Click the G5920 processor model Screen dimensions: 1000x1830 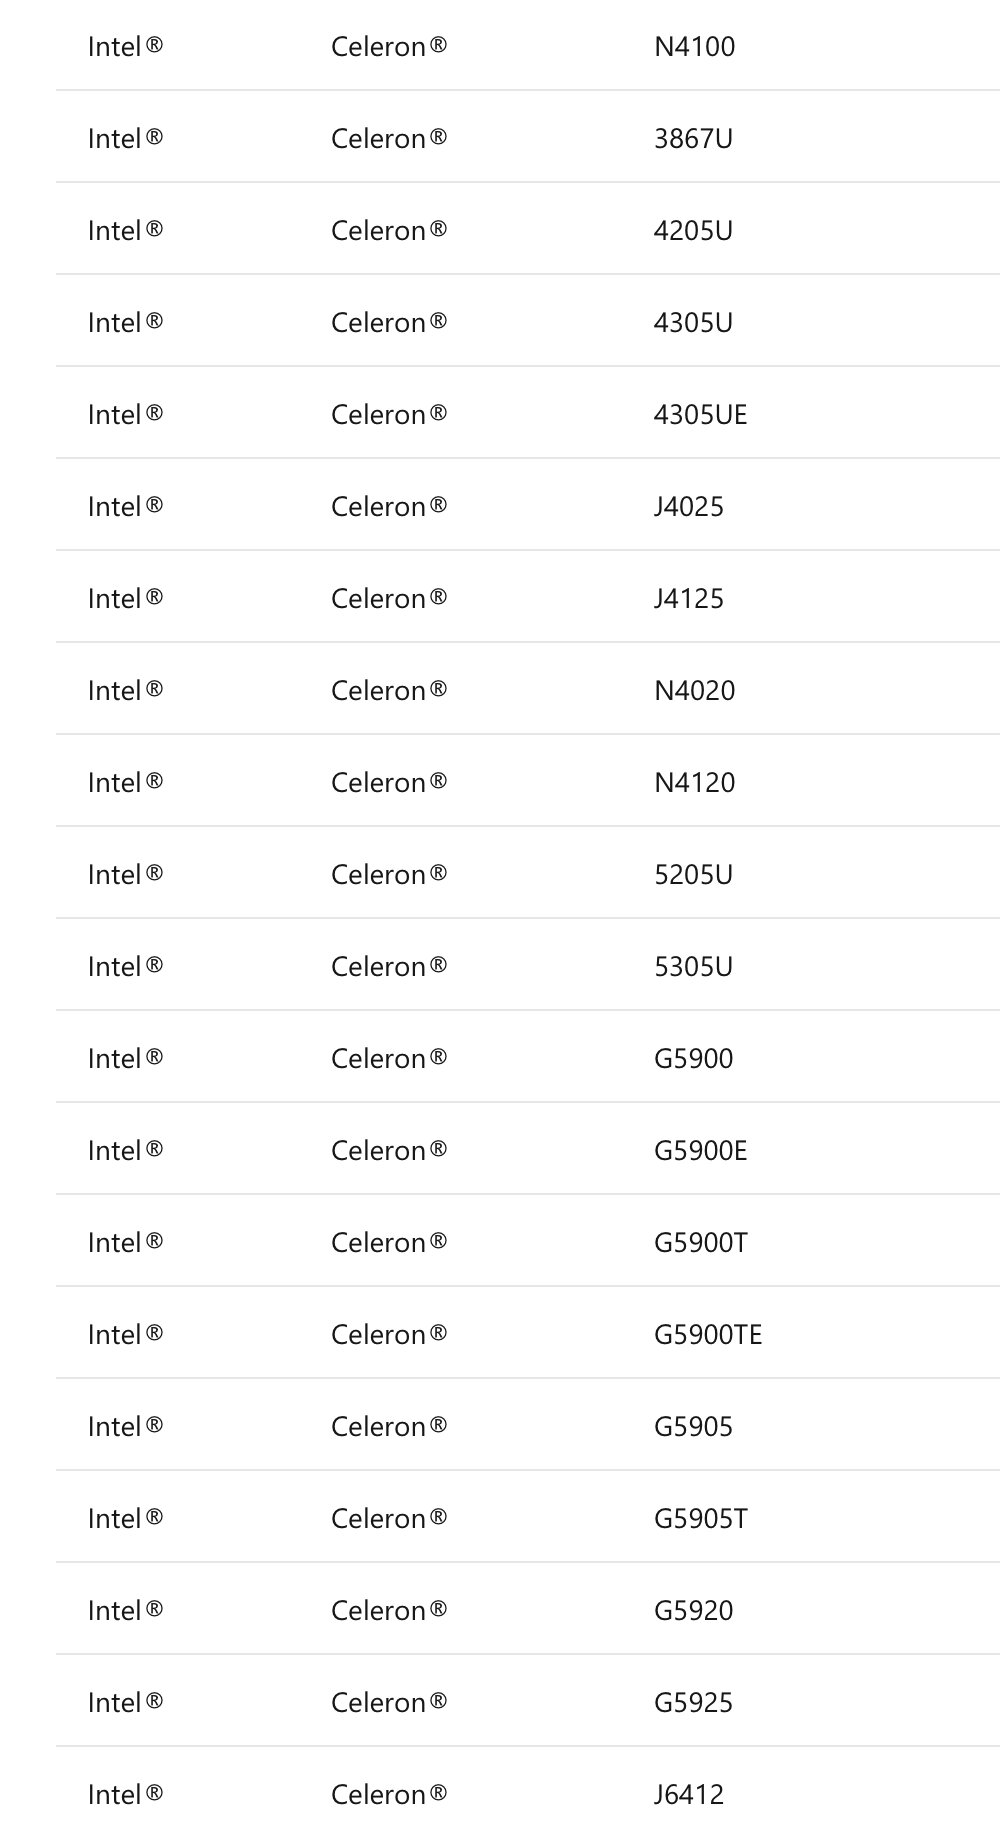coord(693,1611)
